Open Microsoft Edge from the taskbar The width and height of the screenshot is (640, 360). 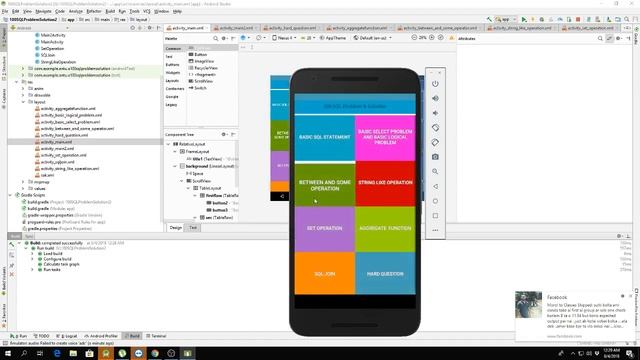[57, 353]
